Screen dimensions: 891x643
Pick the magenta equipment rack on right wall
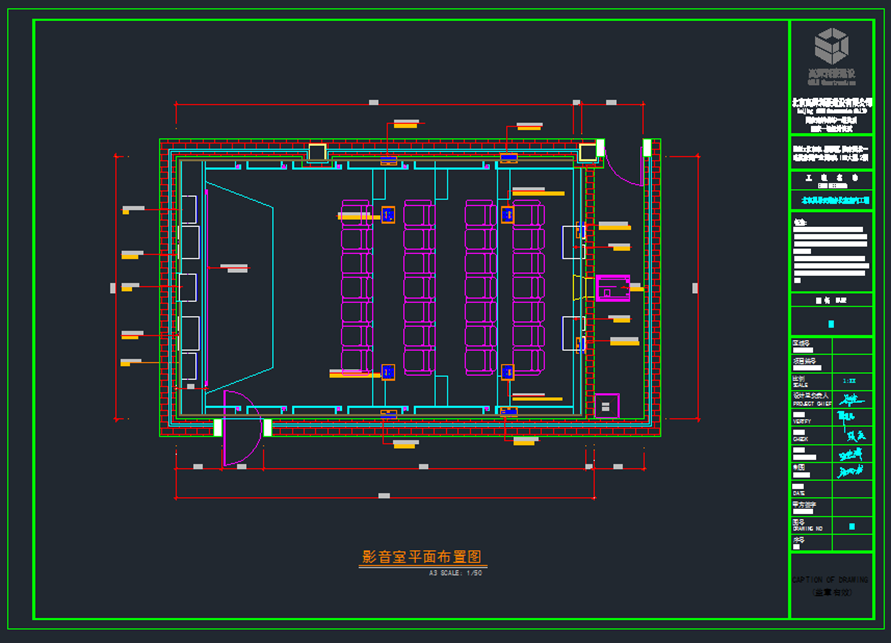[613, 288]
